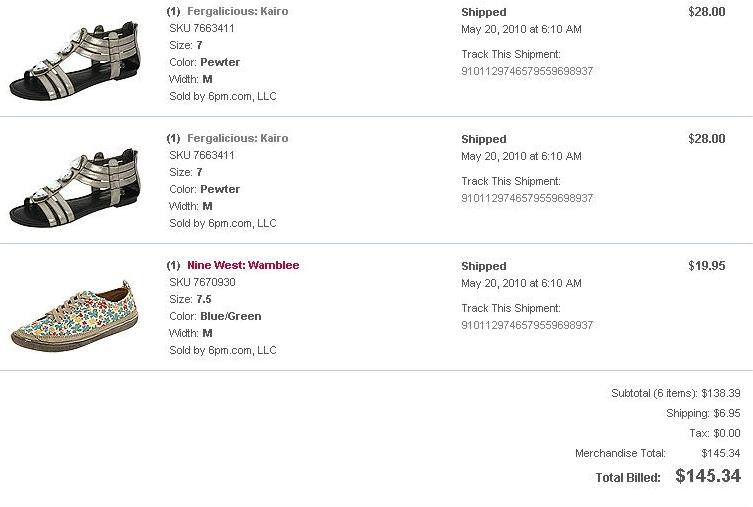The height and width of the screenshot is (507, 753).
Task: Track the Nine West Wamblee shipment
Action: tap(527, 326)
